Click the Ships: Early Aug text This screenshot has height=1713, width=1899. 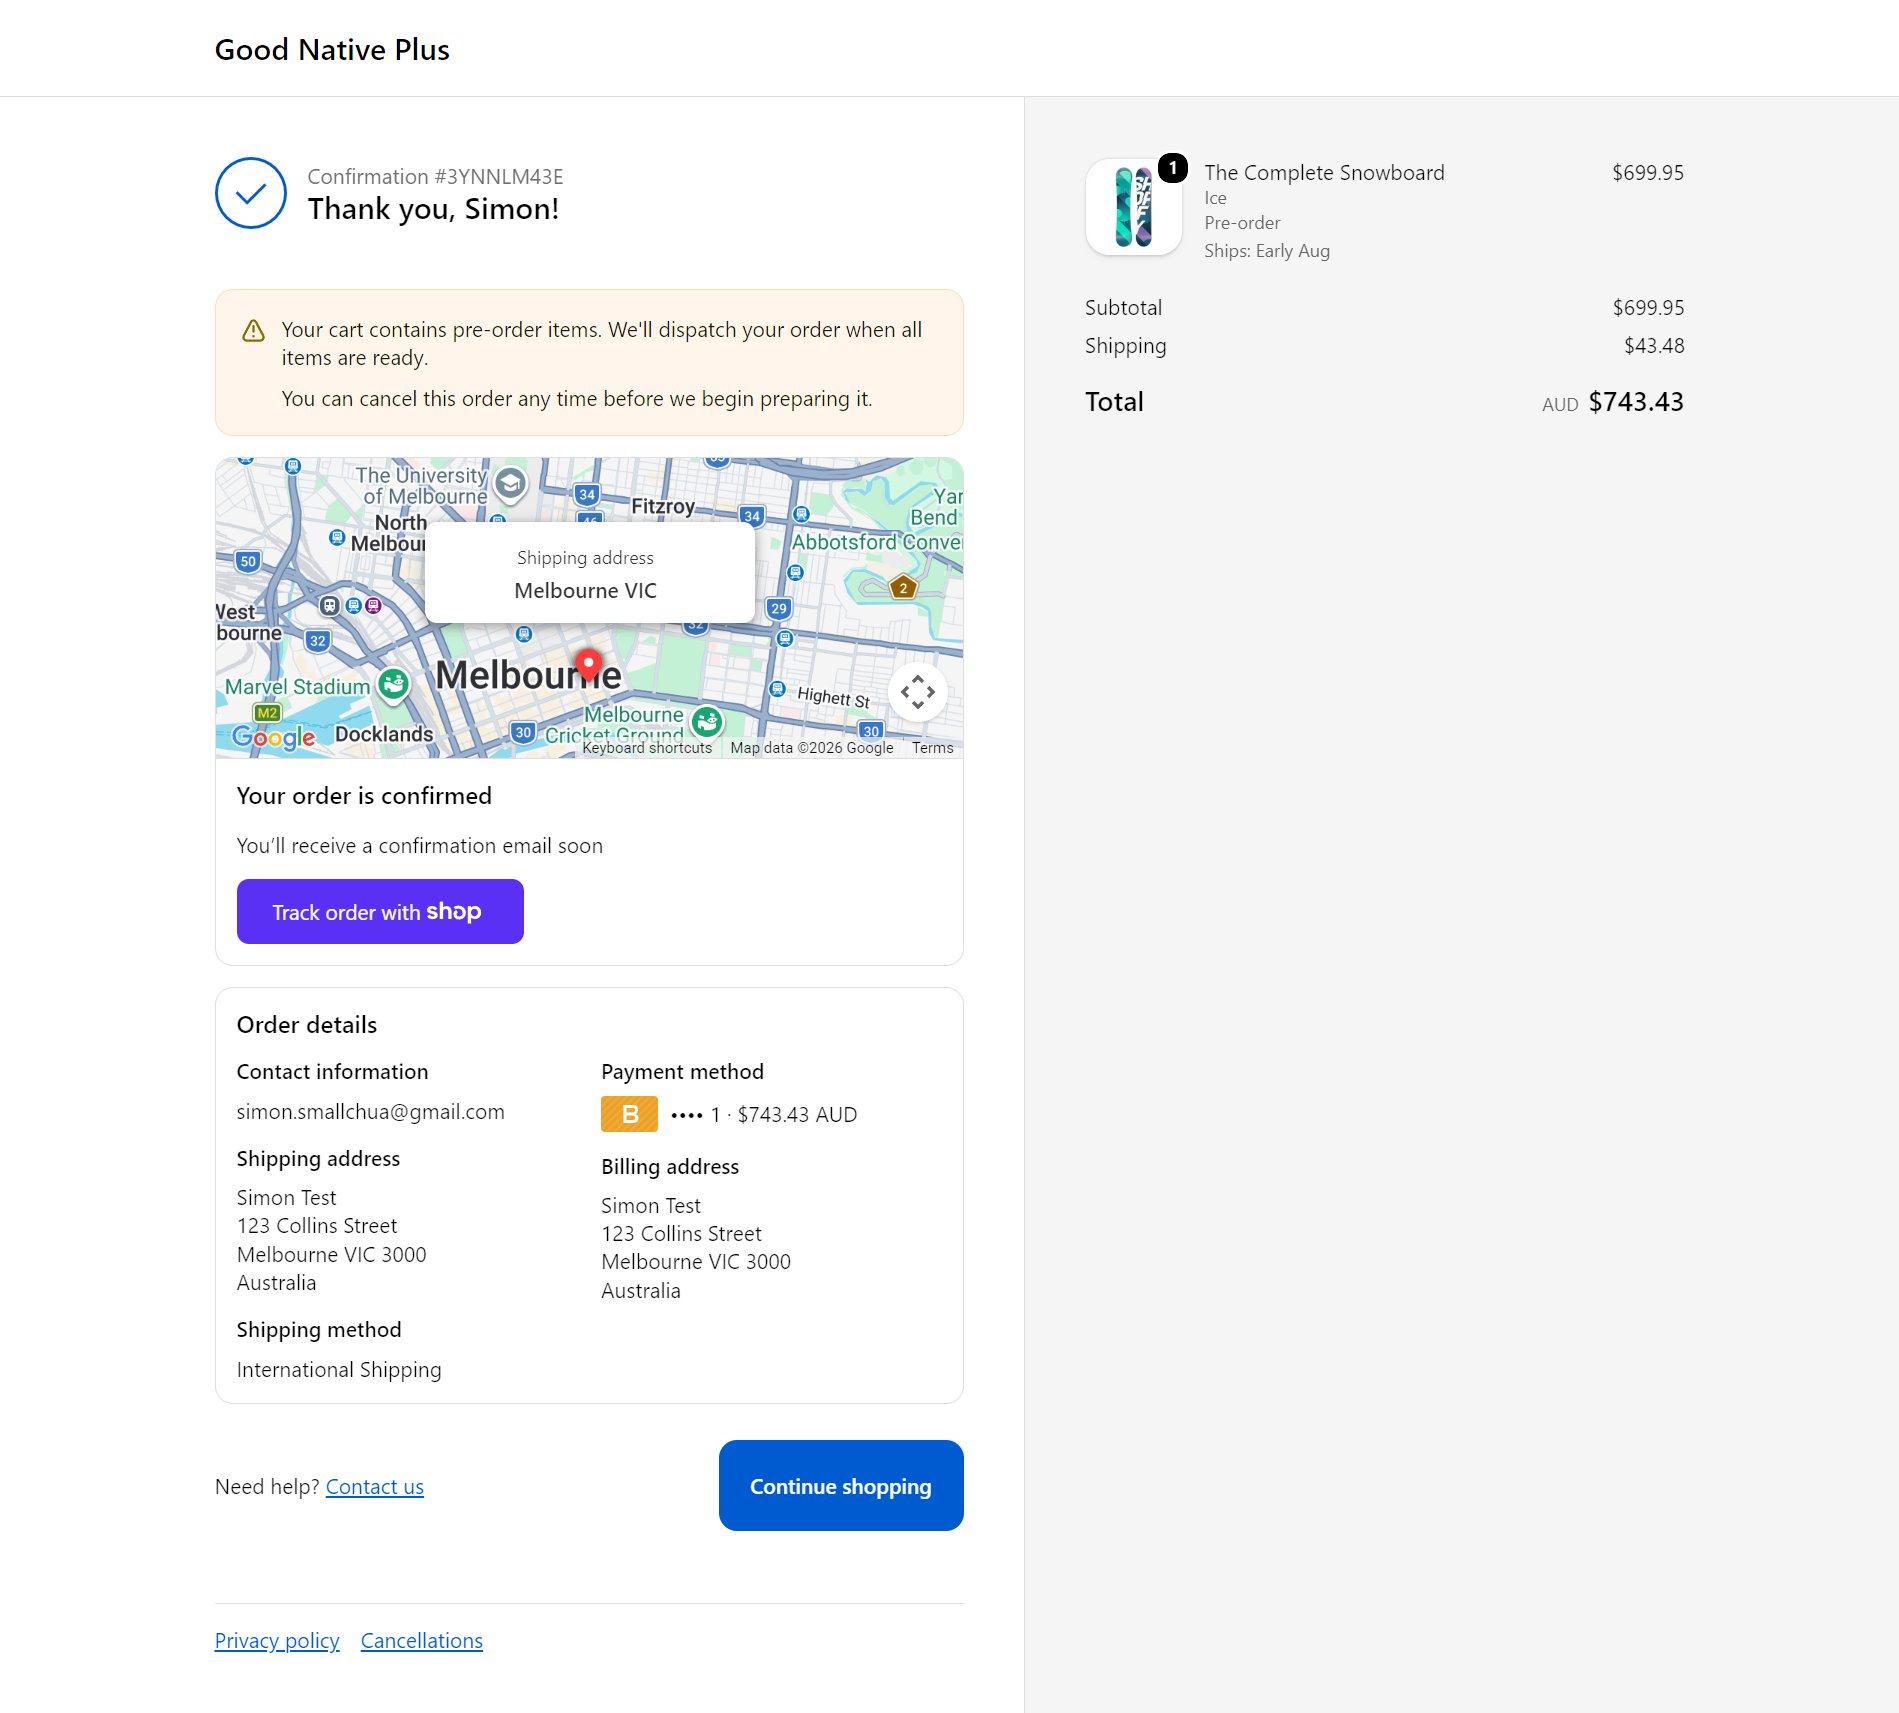pos(1267,251)
